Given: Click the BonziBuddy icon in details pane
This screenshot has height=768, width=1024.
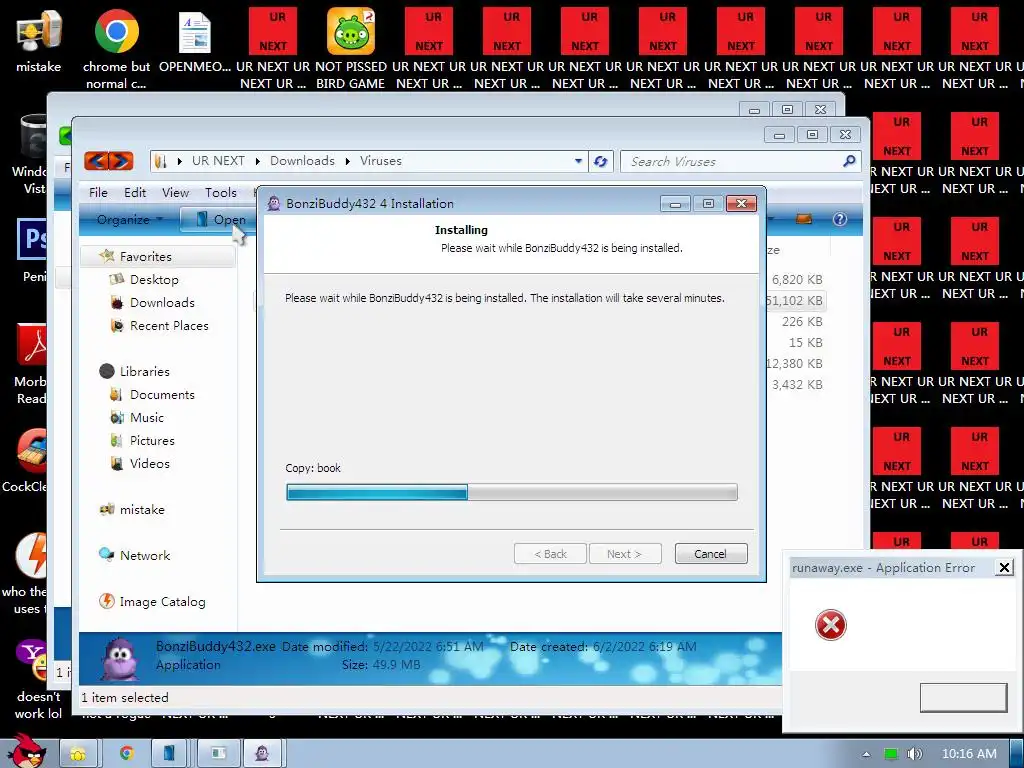Looking at the screenshot, I should pos(120,658).
